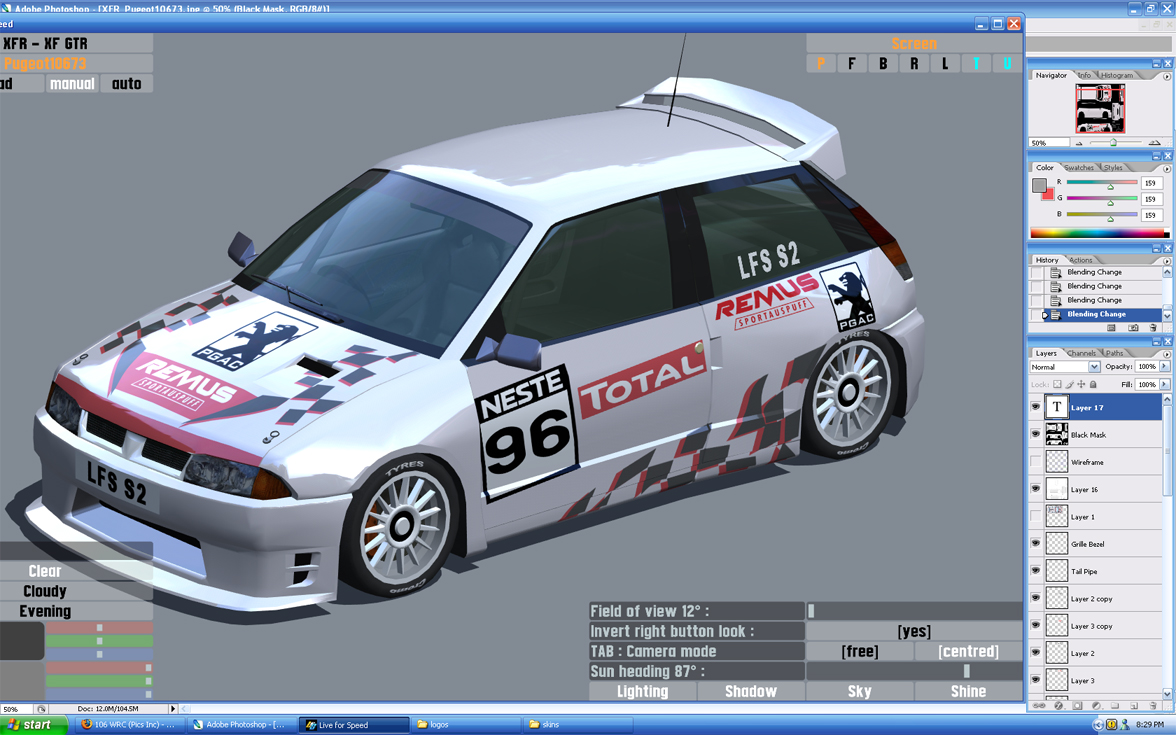Create new document from current history state
Viewport: 1176px width, 735px height.
tap(1112, 328)
